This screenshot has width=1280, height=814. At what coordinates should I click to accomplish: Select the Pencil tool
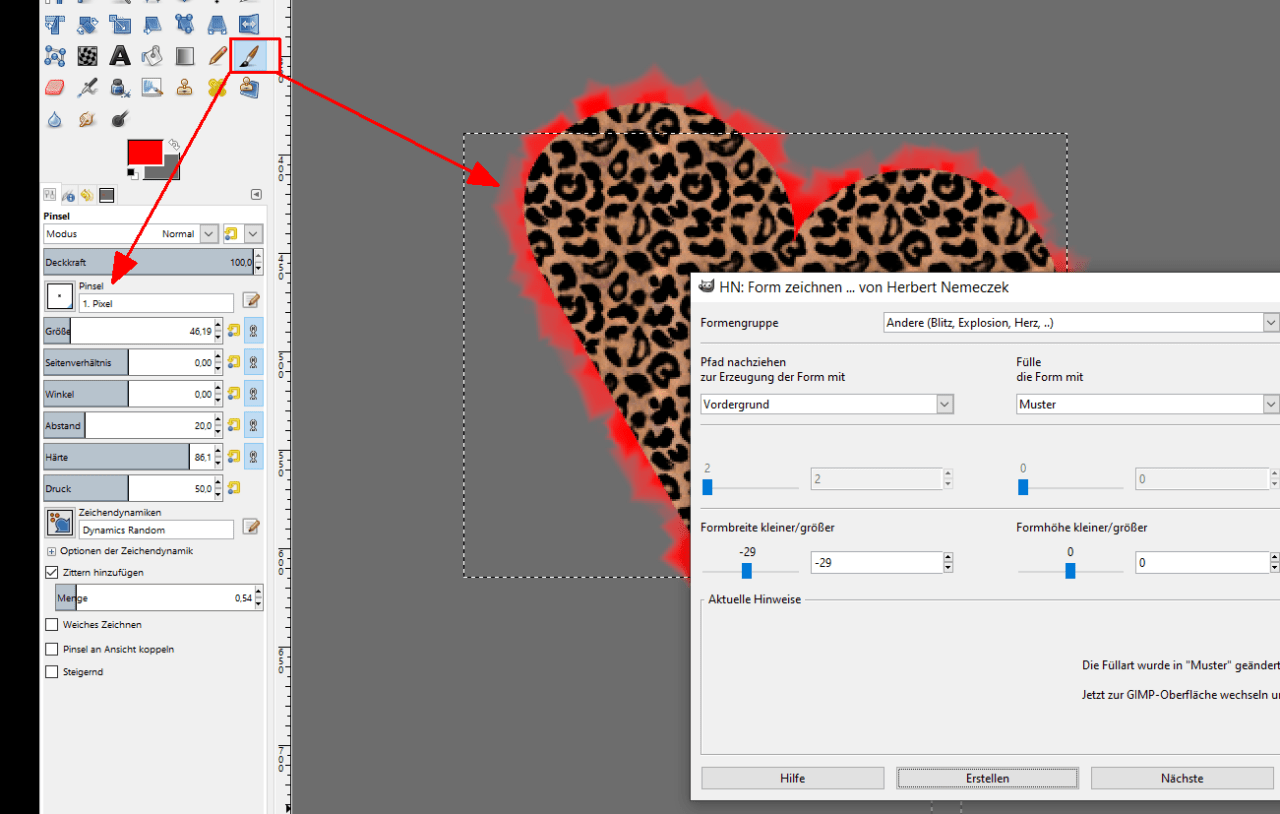point(217,56)
